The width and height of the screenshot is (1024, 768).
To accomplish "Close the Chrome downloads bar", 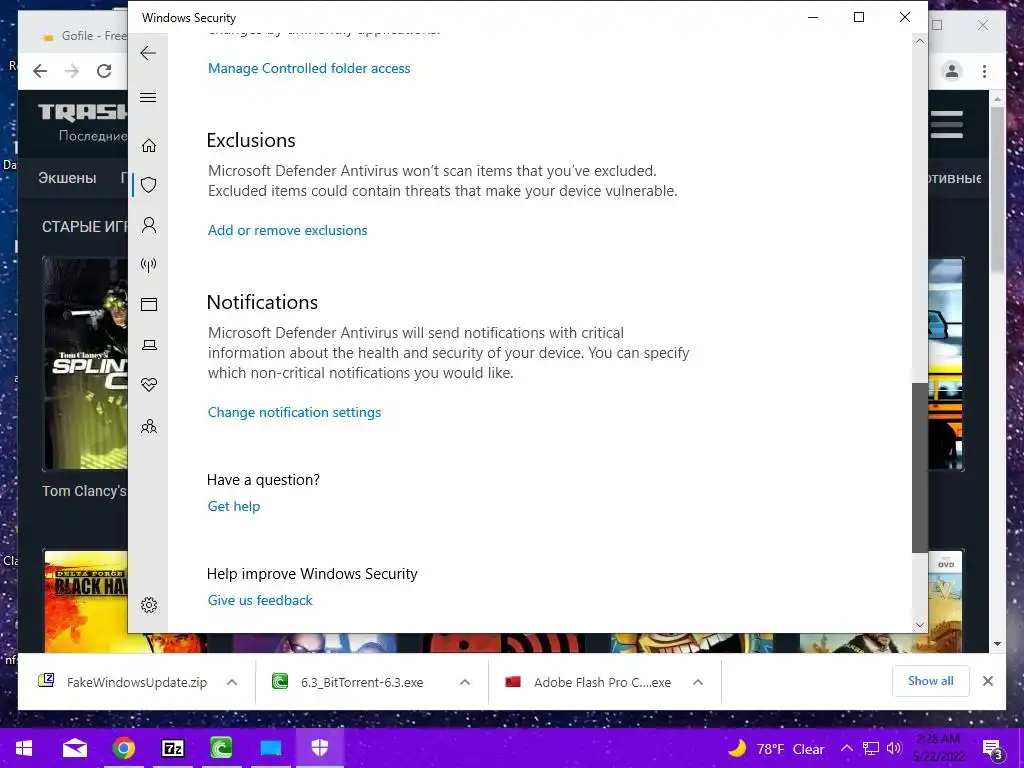I will 988,681.
